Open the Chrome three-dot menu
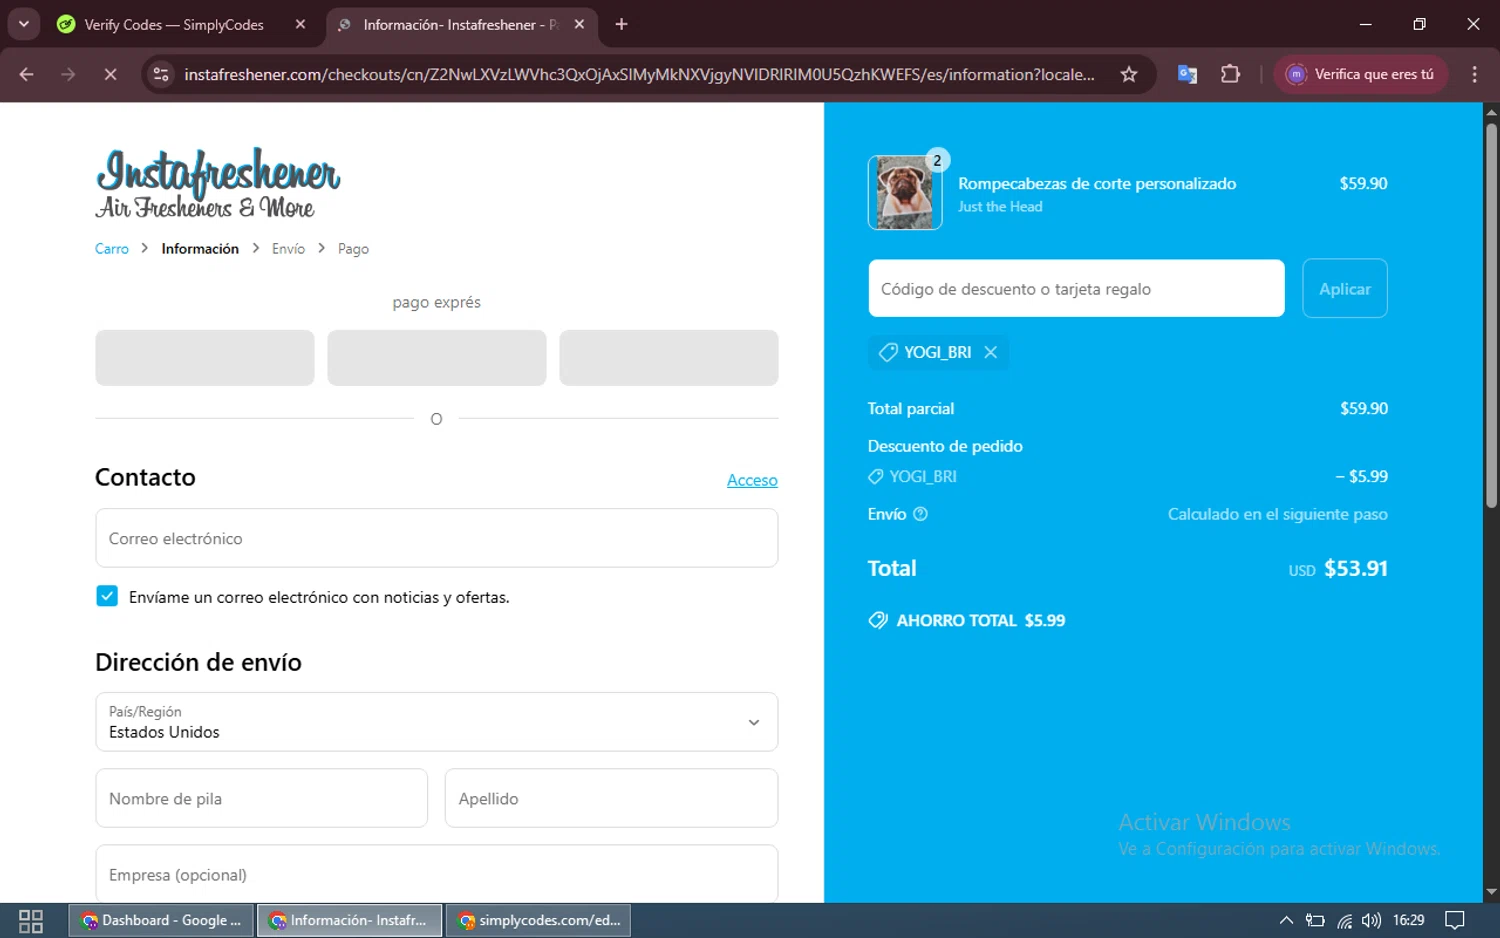Screen dimensions: 1500x938 click(1474, 74)
